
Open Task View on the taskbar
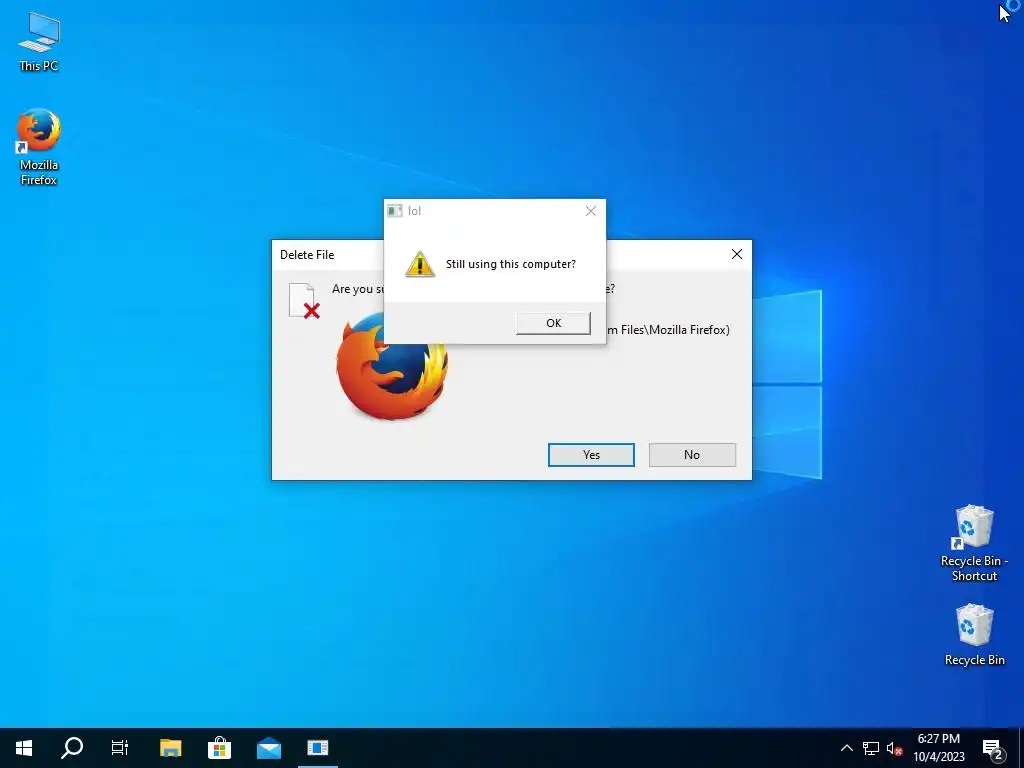click(x=120, y=748)
